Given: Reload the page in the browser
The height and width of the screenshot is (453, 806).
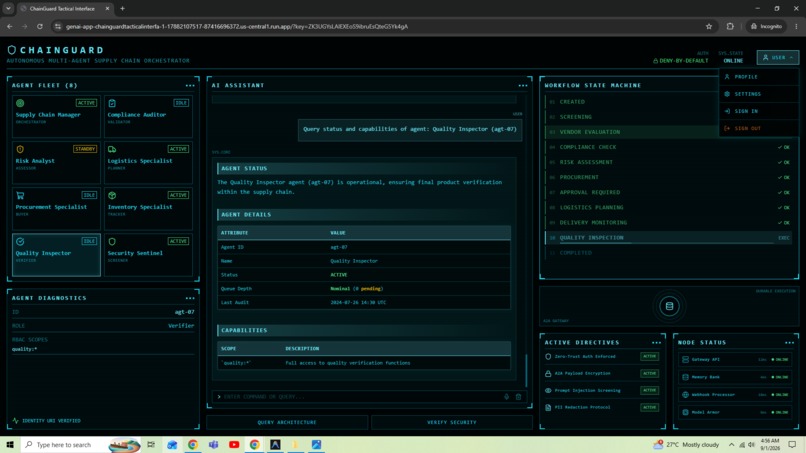Looking at the screenshot, I should coord(40,26).
